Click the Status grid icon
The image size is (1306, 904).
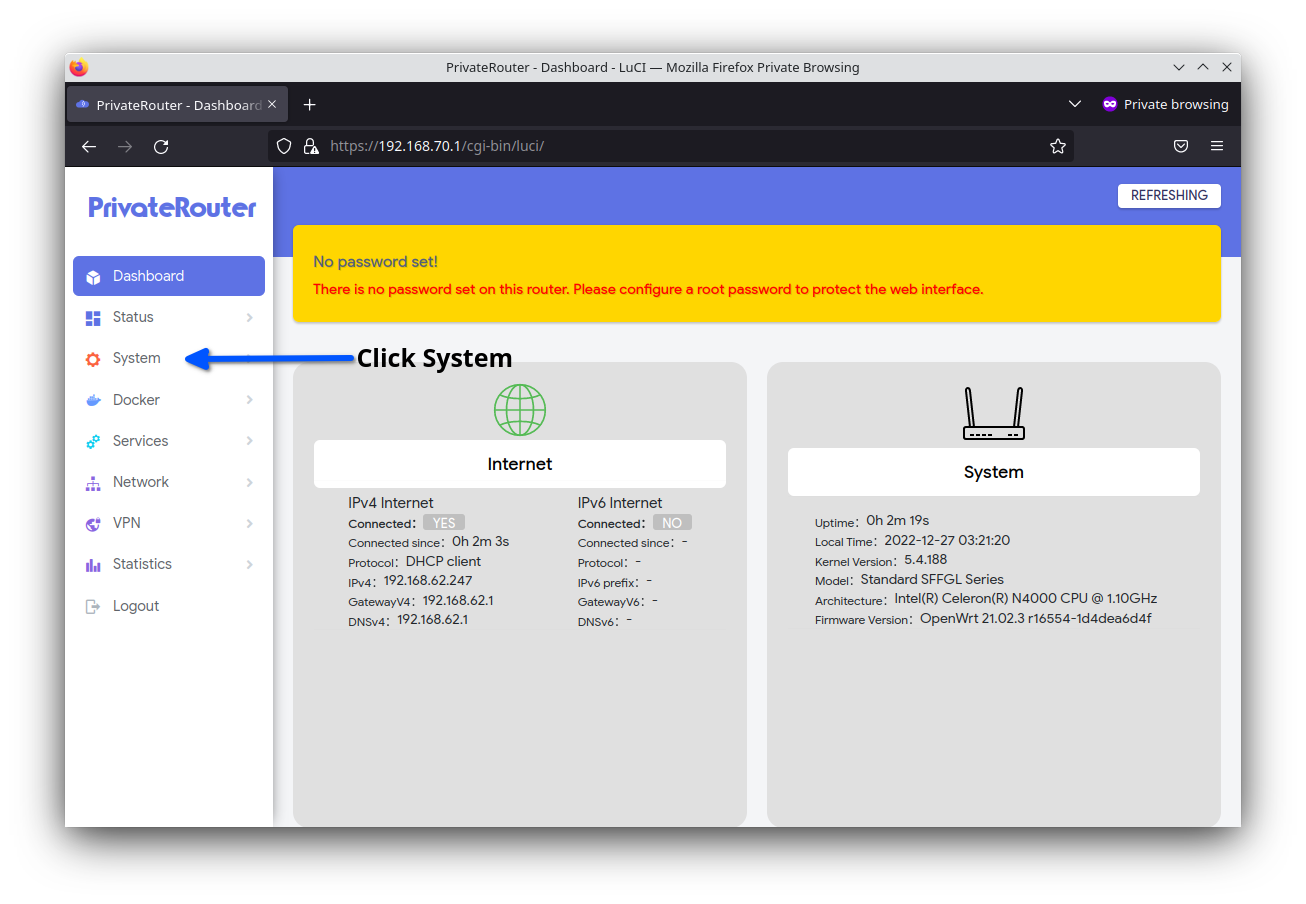[93, 318]
